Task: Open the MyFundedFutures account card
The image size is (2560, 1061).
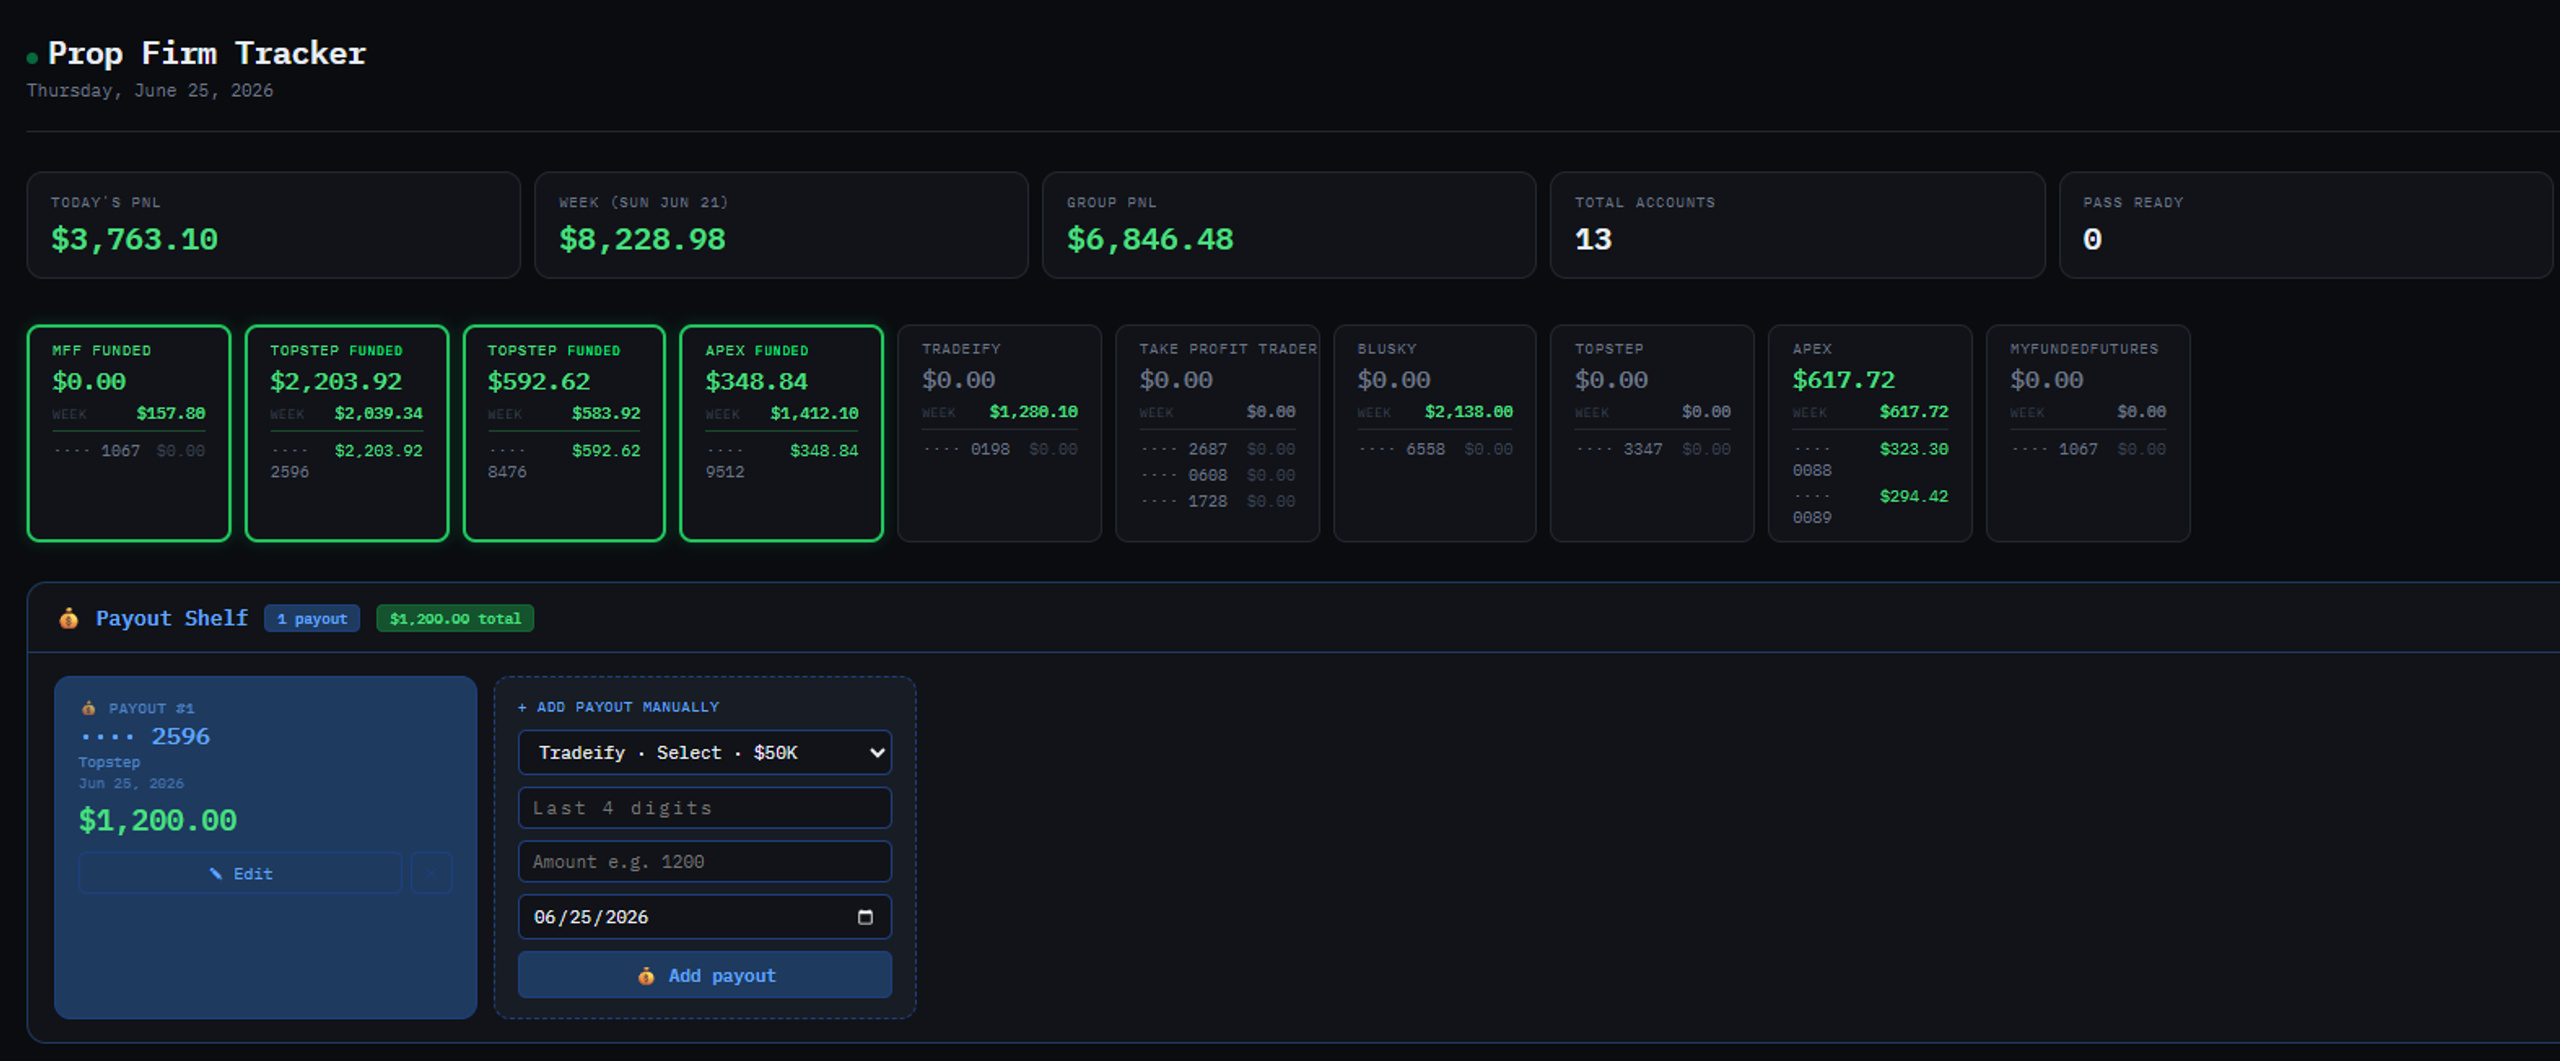Action: tap(2088, 433)
